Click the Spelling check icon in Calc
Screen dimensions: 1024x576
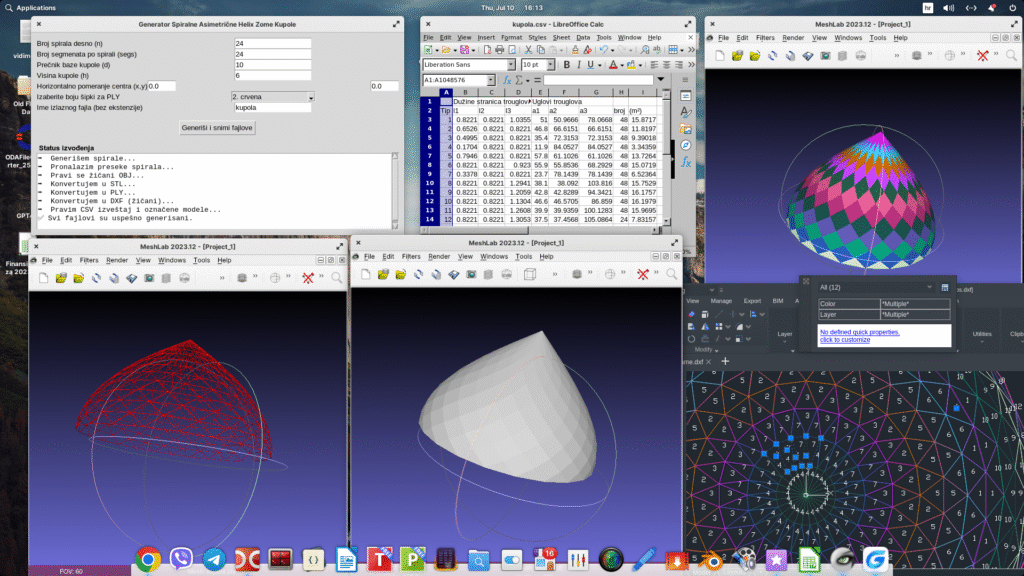(657, 50)
